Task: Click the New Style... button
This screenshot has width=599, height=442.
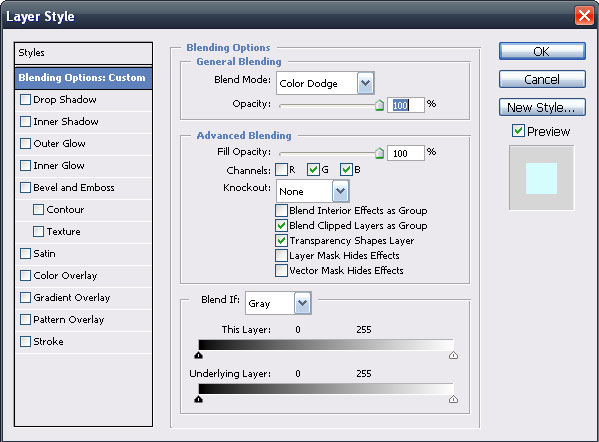Action: (542, 107)
